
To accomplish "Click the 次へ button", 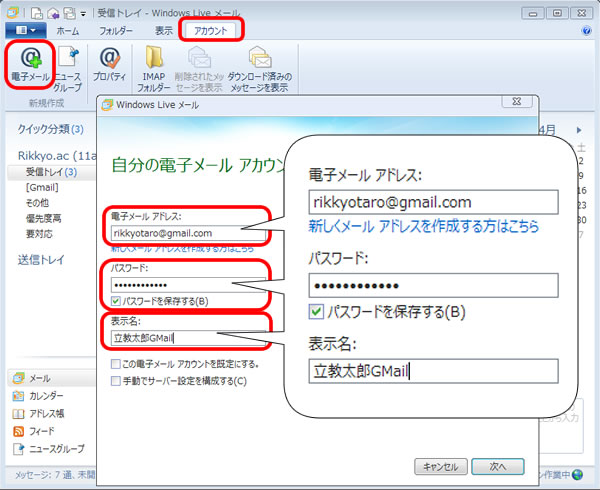I will click(498, 467).
